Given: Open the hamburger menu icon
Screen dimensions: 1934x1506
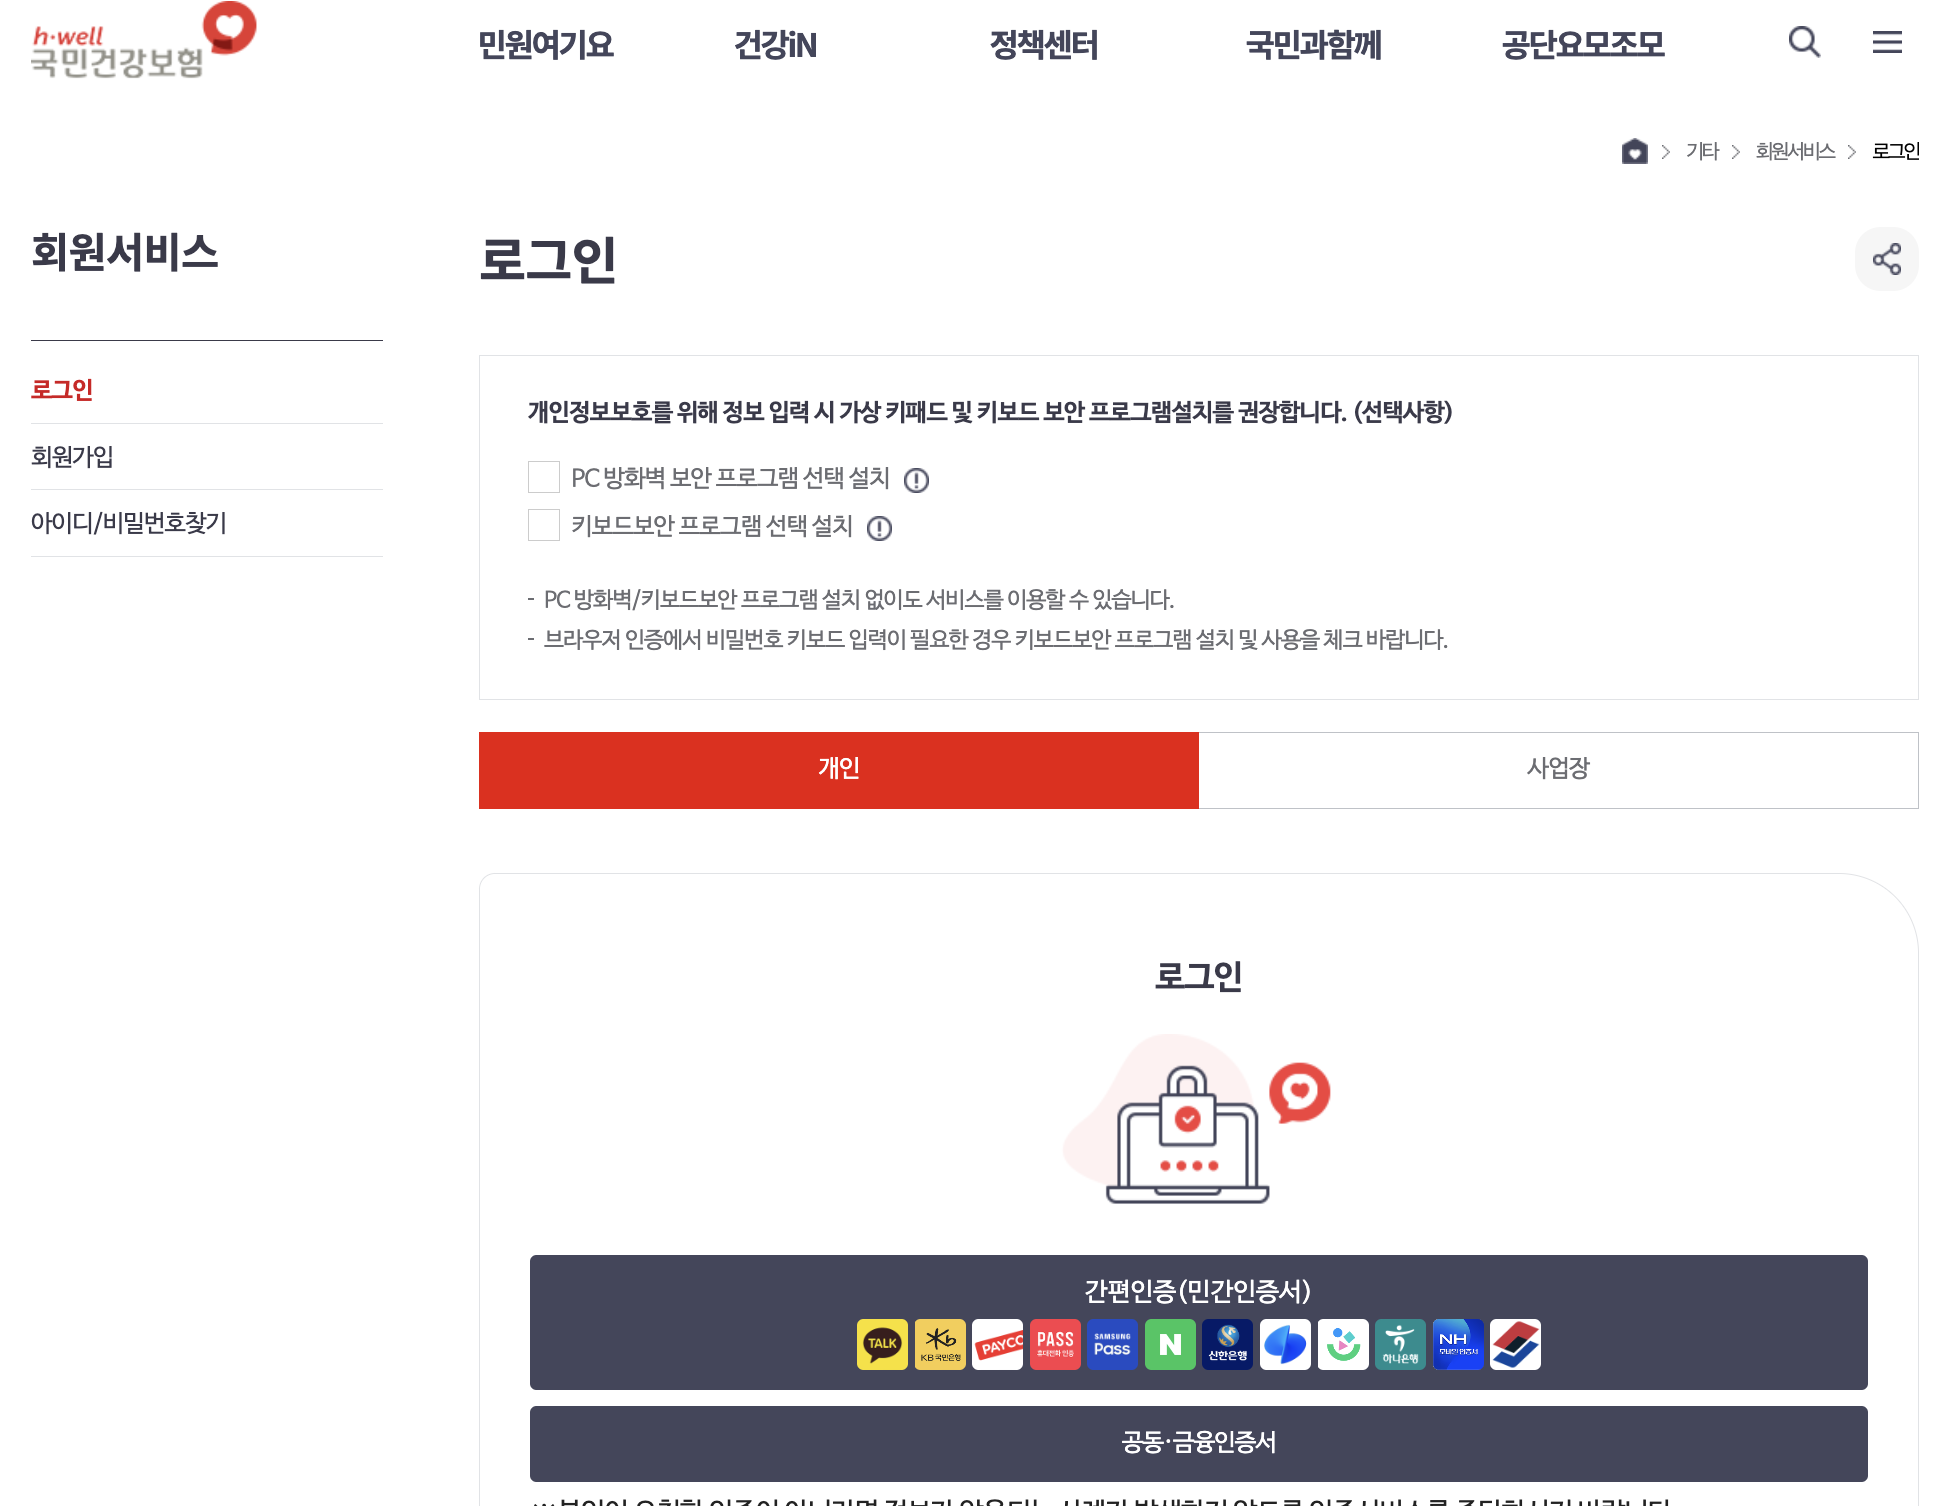Looking at the screenshot, I should click(1887, 42).
